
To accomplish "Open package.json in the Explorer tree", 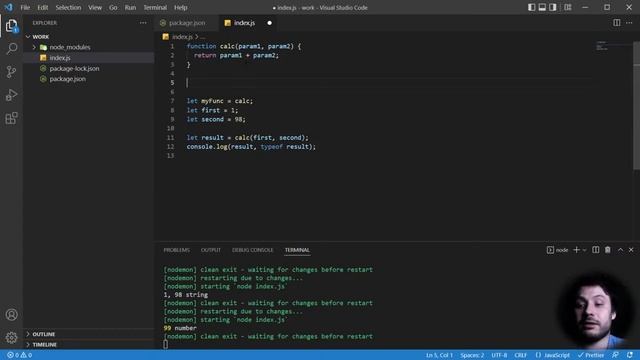I will pyautogui.click(x=89, y=79).
